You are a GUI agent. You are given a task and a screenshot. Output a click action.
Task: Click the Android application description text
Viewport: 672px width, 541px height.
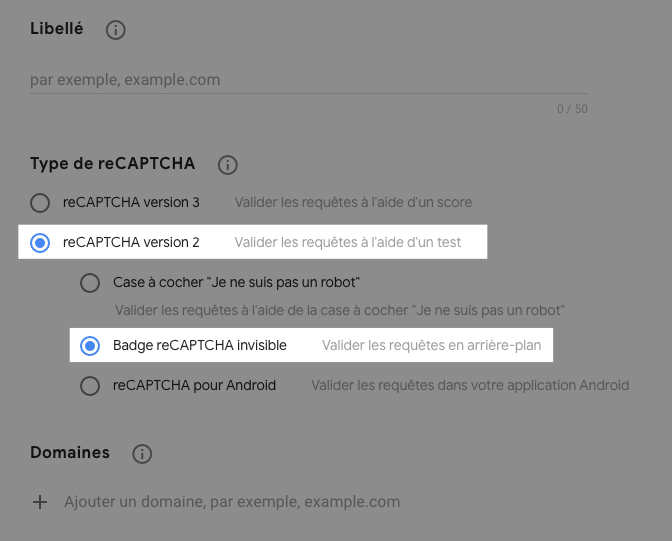coord(470,386)
